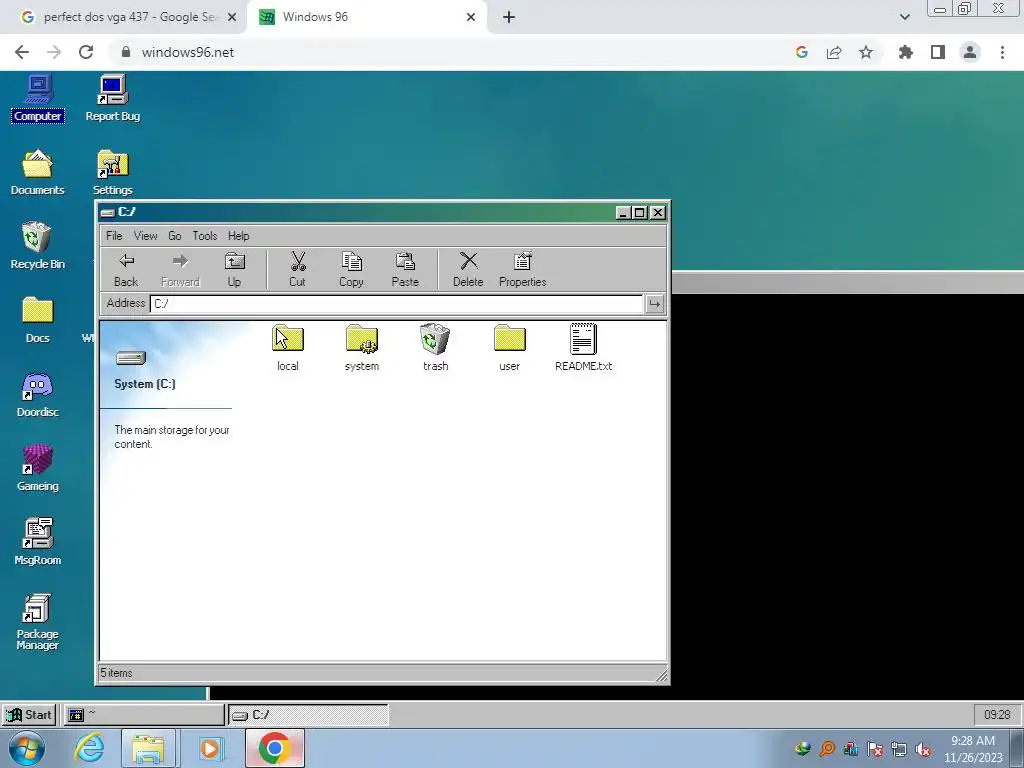Select the terminal ~ taskbar item
1024x768 pixels.
pyautogui.click(x=143, y=714)
